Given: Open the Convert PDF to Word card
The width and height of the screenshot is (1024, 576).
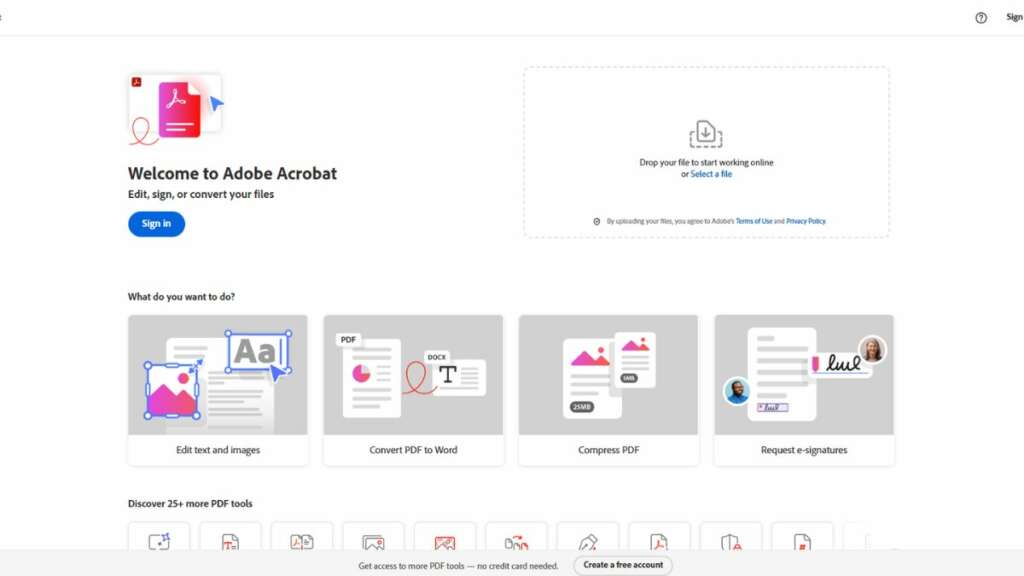Looking at the screenshot, I should click(x=413, y=390).
